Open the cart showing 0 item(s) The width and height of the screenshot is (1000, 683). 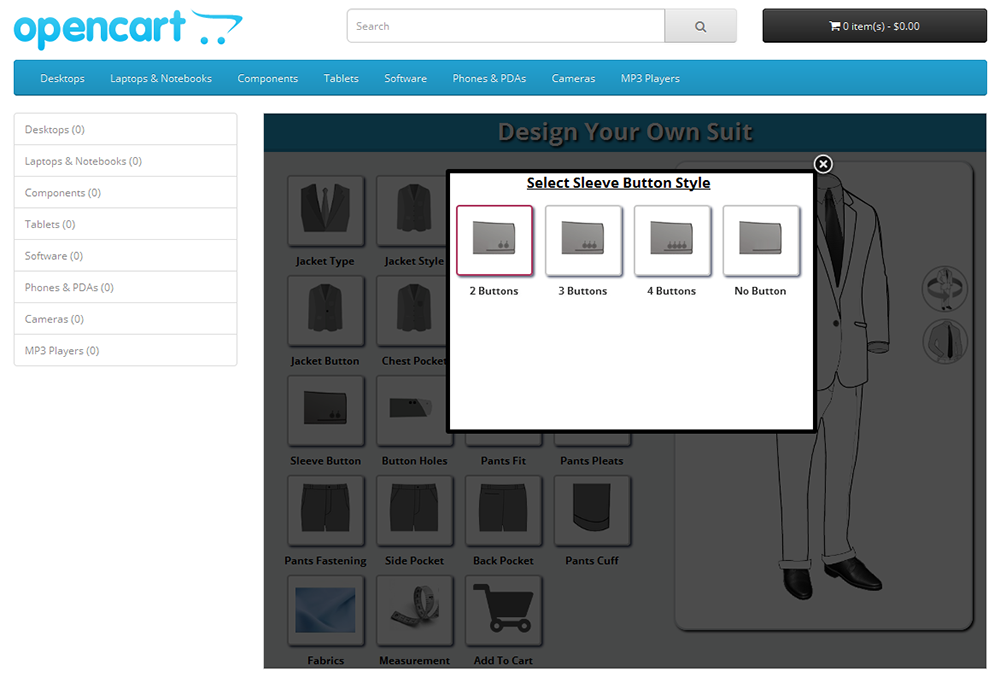874,26
